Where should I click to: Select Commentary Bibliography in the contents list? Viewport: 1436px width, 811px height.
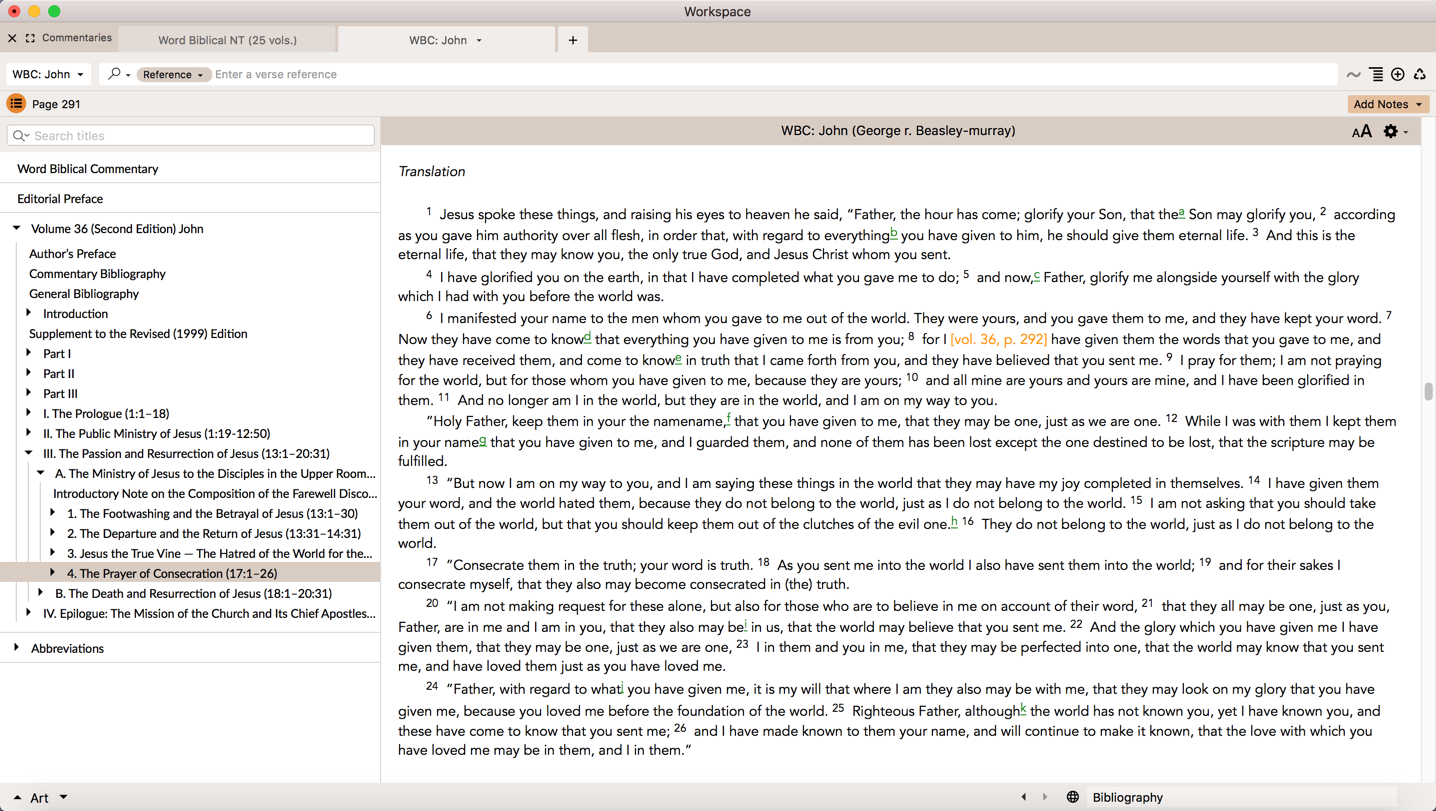[x=97, y=274]
